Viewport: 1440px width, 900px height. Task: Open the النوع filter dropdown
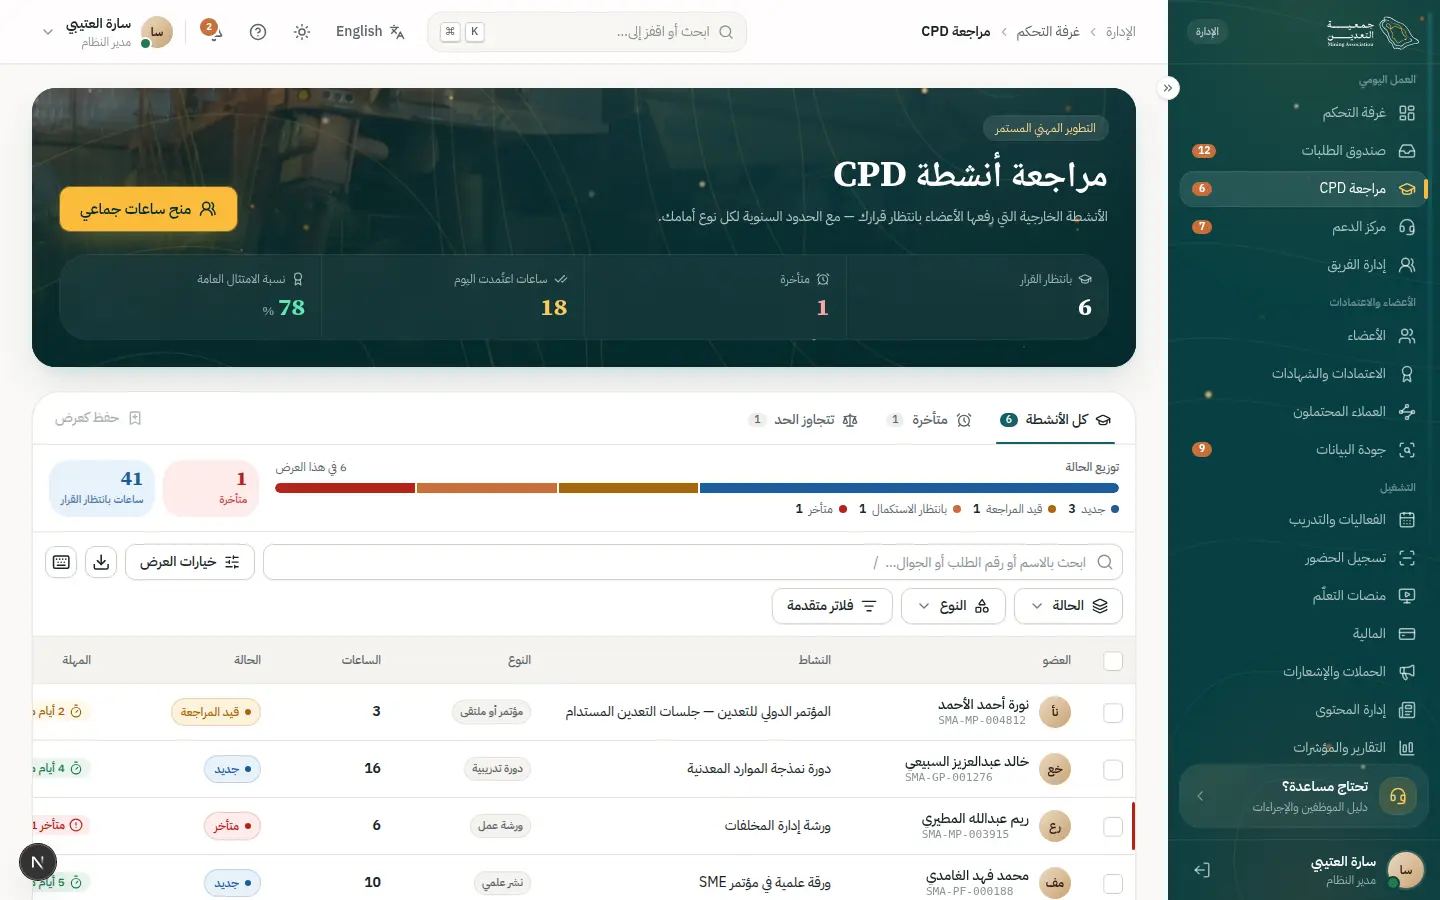tap(953, 606)
